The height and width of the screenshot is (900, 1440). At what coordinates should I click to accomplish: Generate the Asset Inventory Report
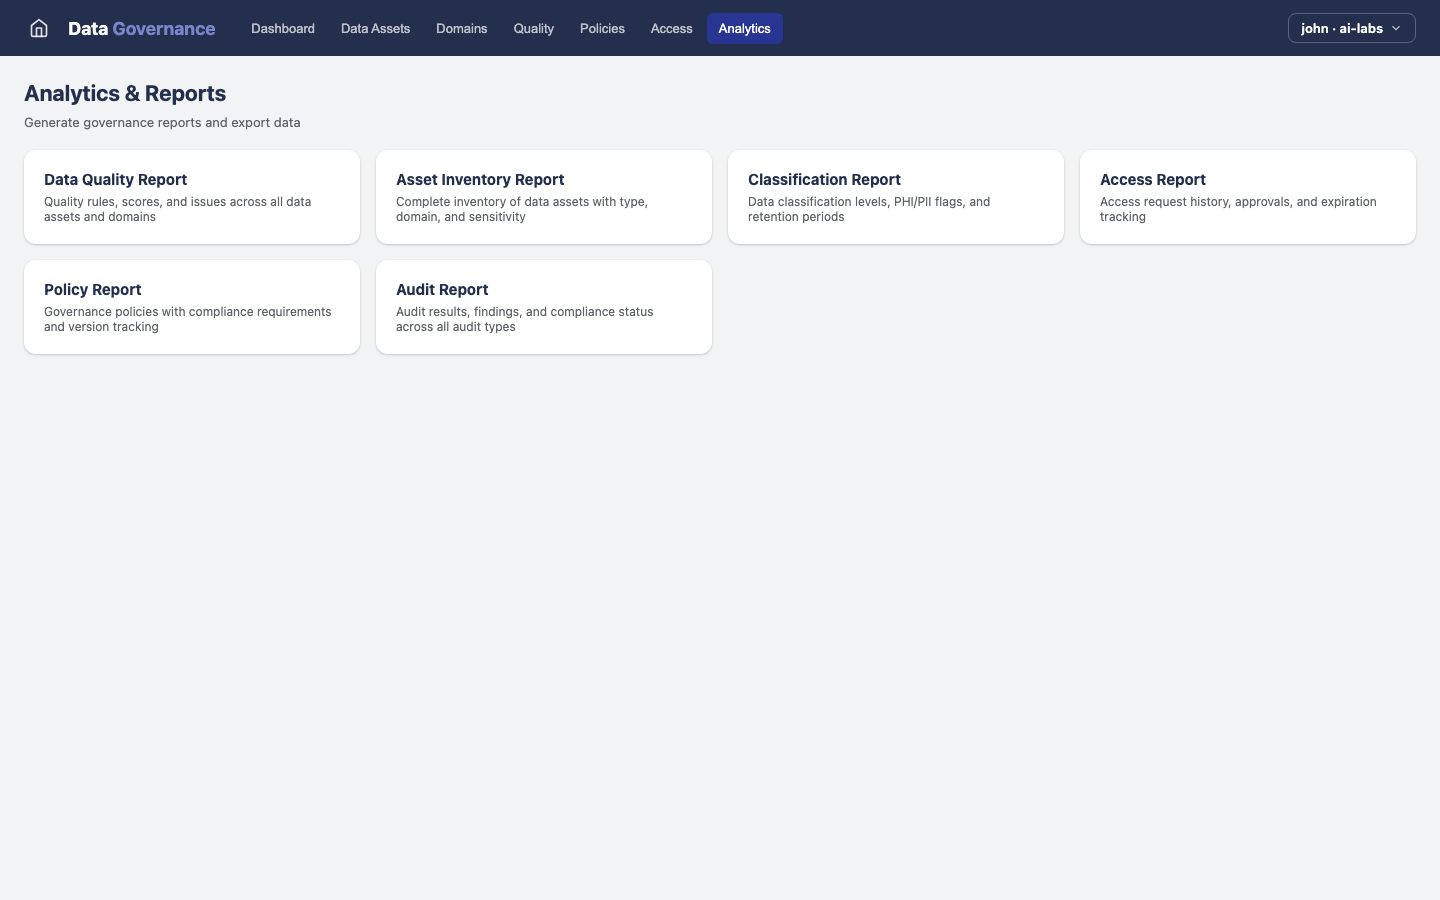click(543, 197)
